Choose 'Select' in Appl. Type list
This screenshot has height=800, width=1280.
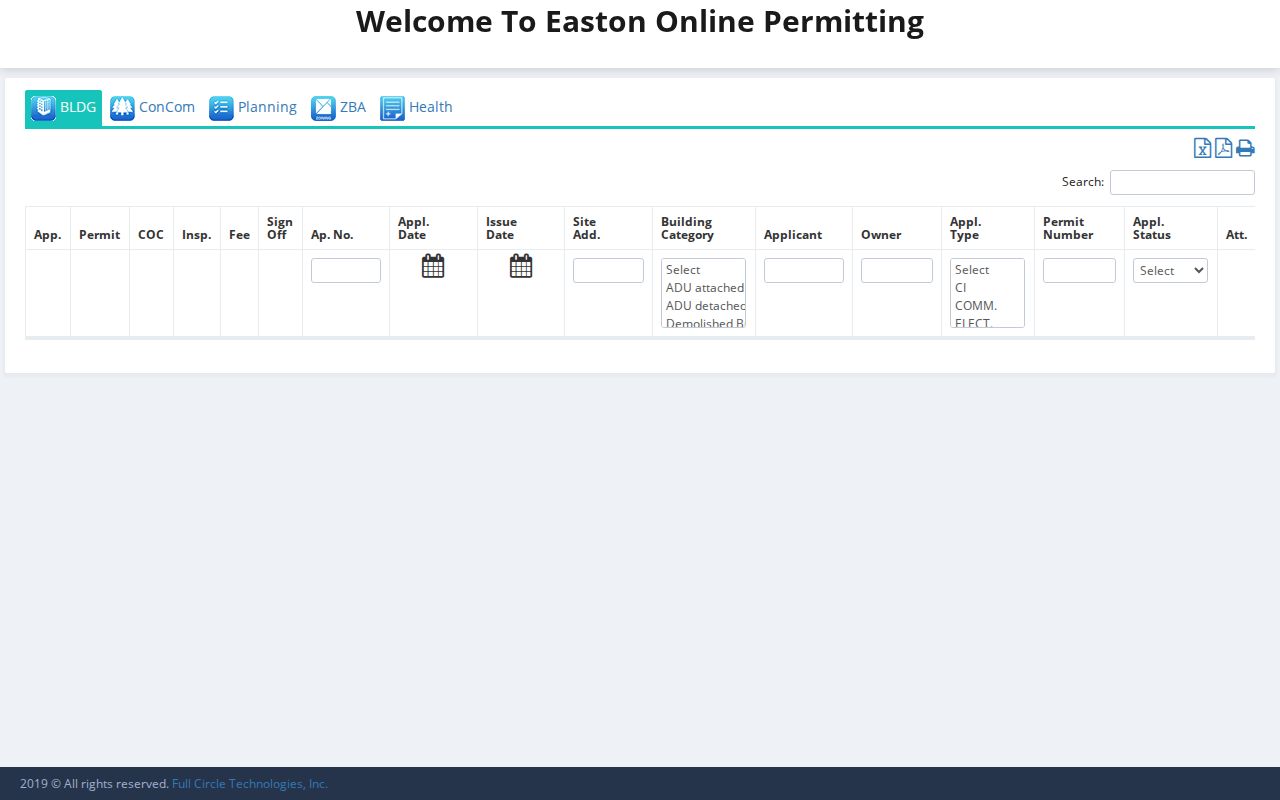click(x=986, y=270)
